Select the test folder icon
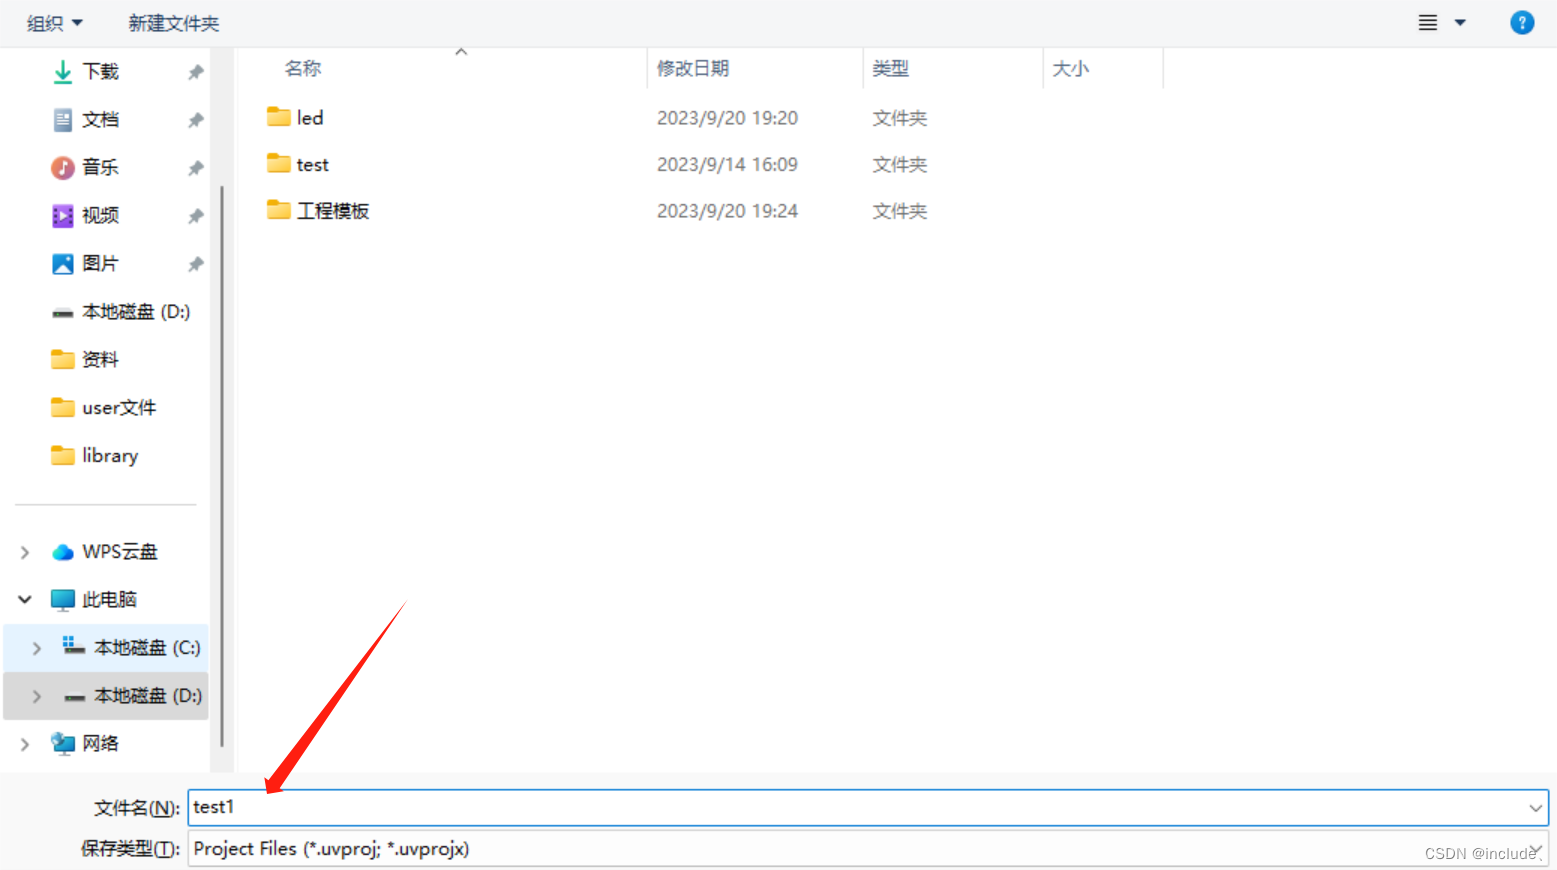1557x870 pixels. click(x=279, y=163)
